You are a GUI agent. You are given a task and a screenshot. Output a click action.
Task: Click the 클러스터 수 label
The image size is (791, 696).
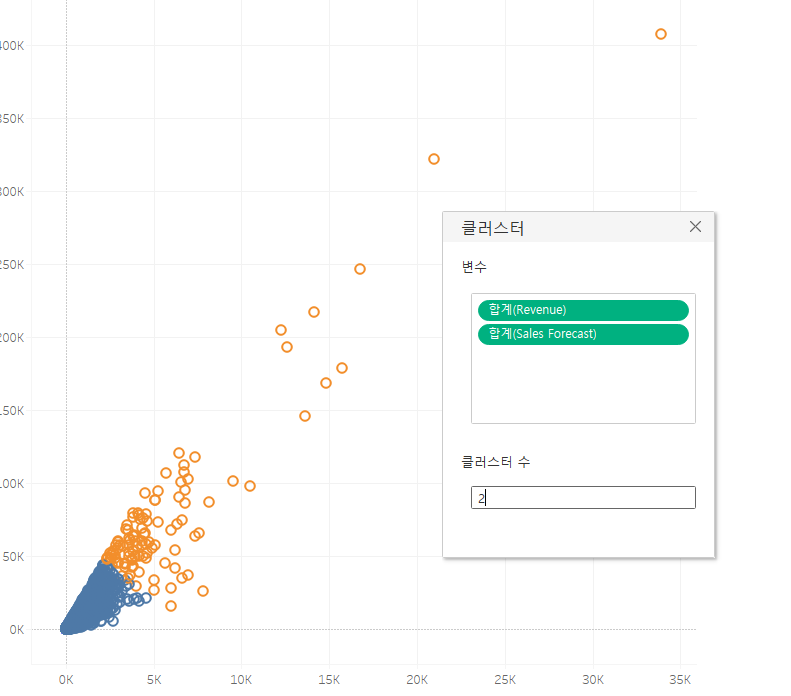tap(495, 461)
